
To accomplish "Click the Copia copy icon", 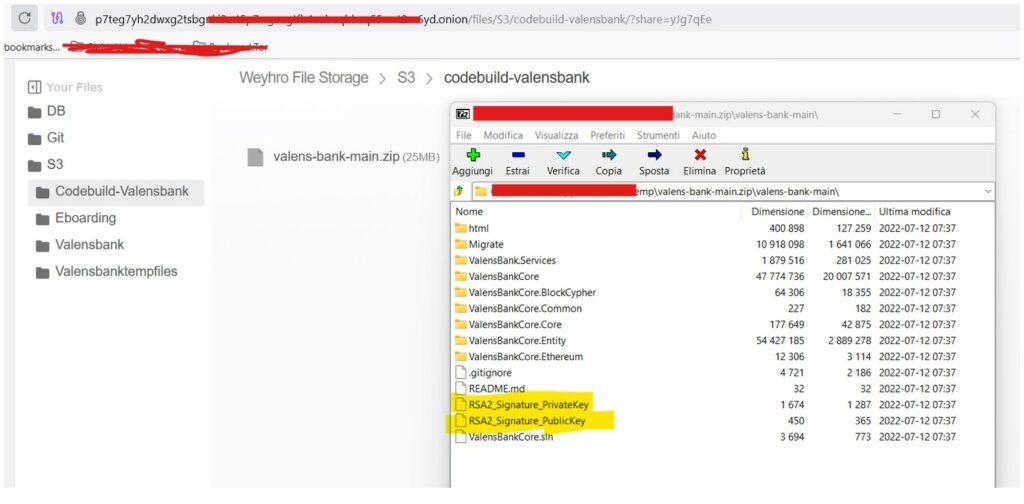I will point(608,155).
